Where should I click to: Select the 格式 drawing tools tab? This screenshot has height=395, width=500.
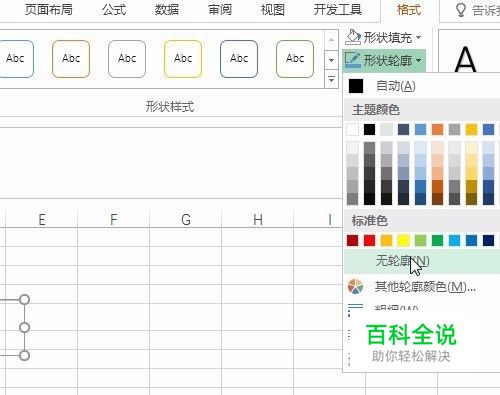tap(409, 10)
